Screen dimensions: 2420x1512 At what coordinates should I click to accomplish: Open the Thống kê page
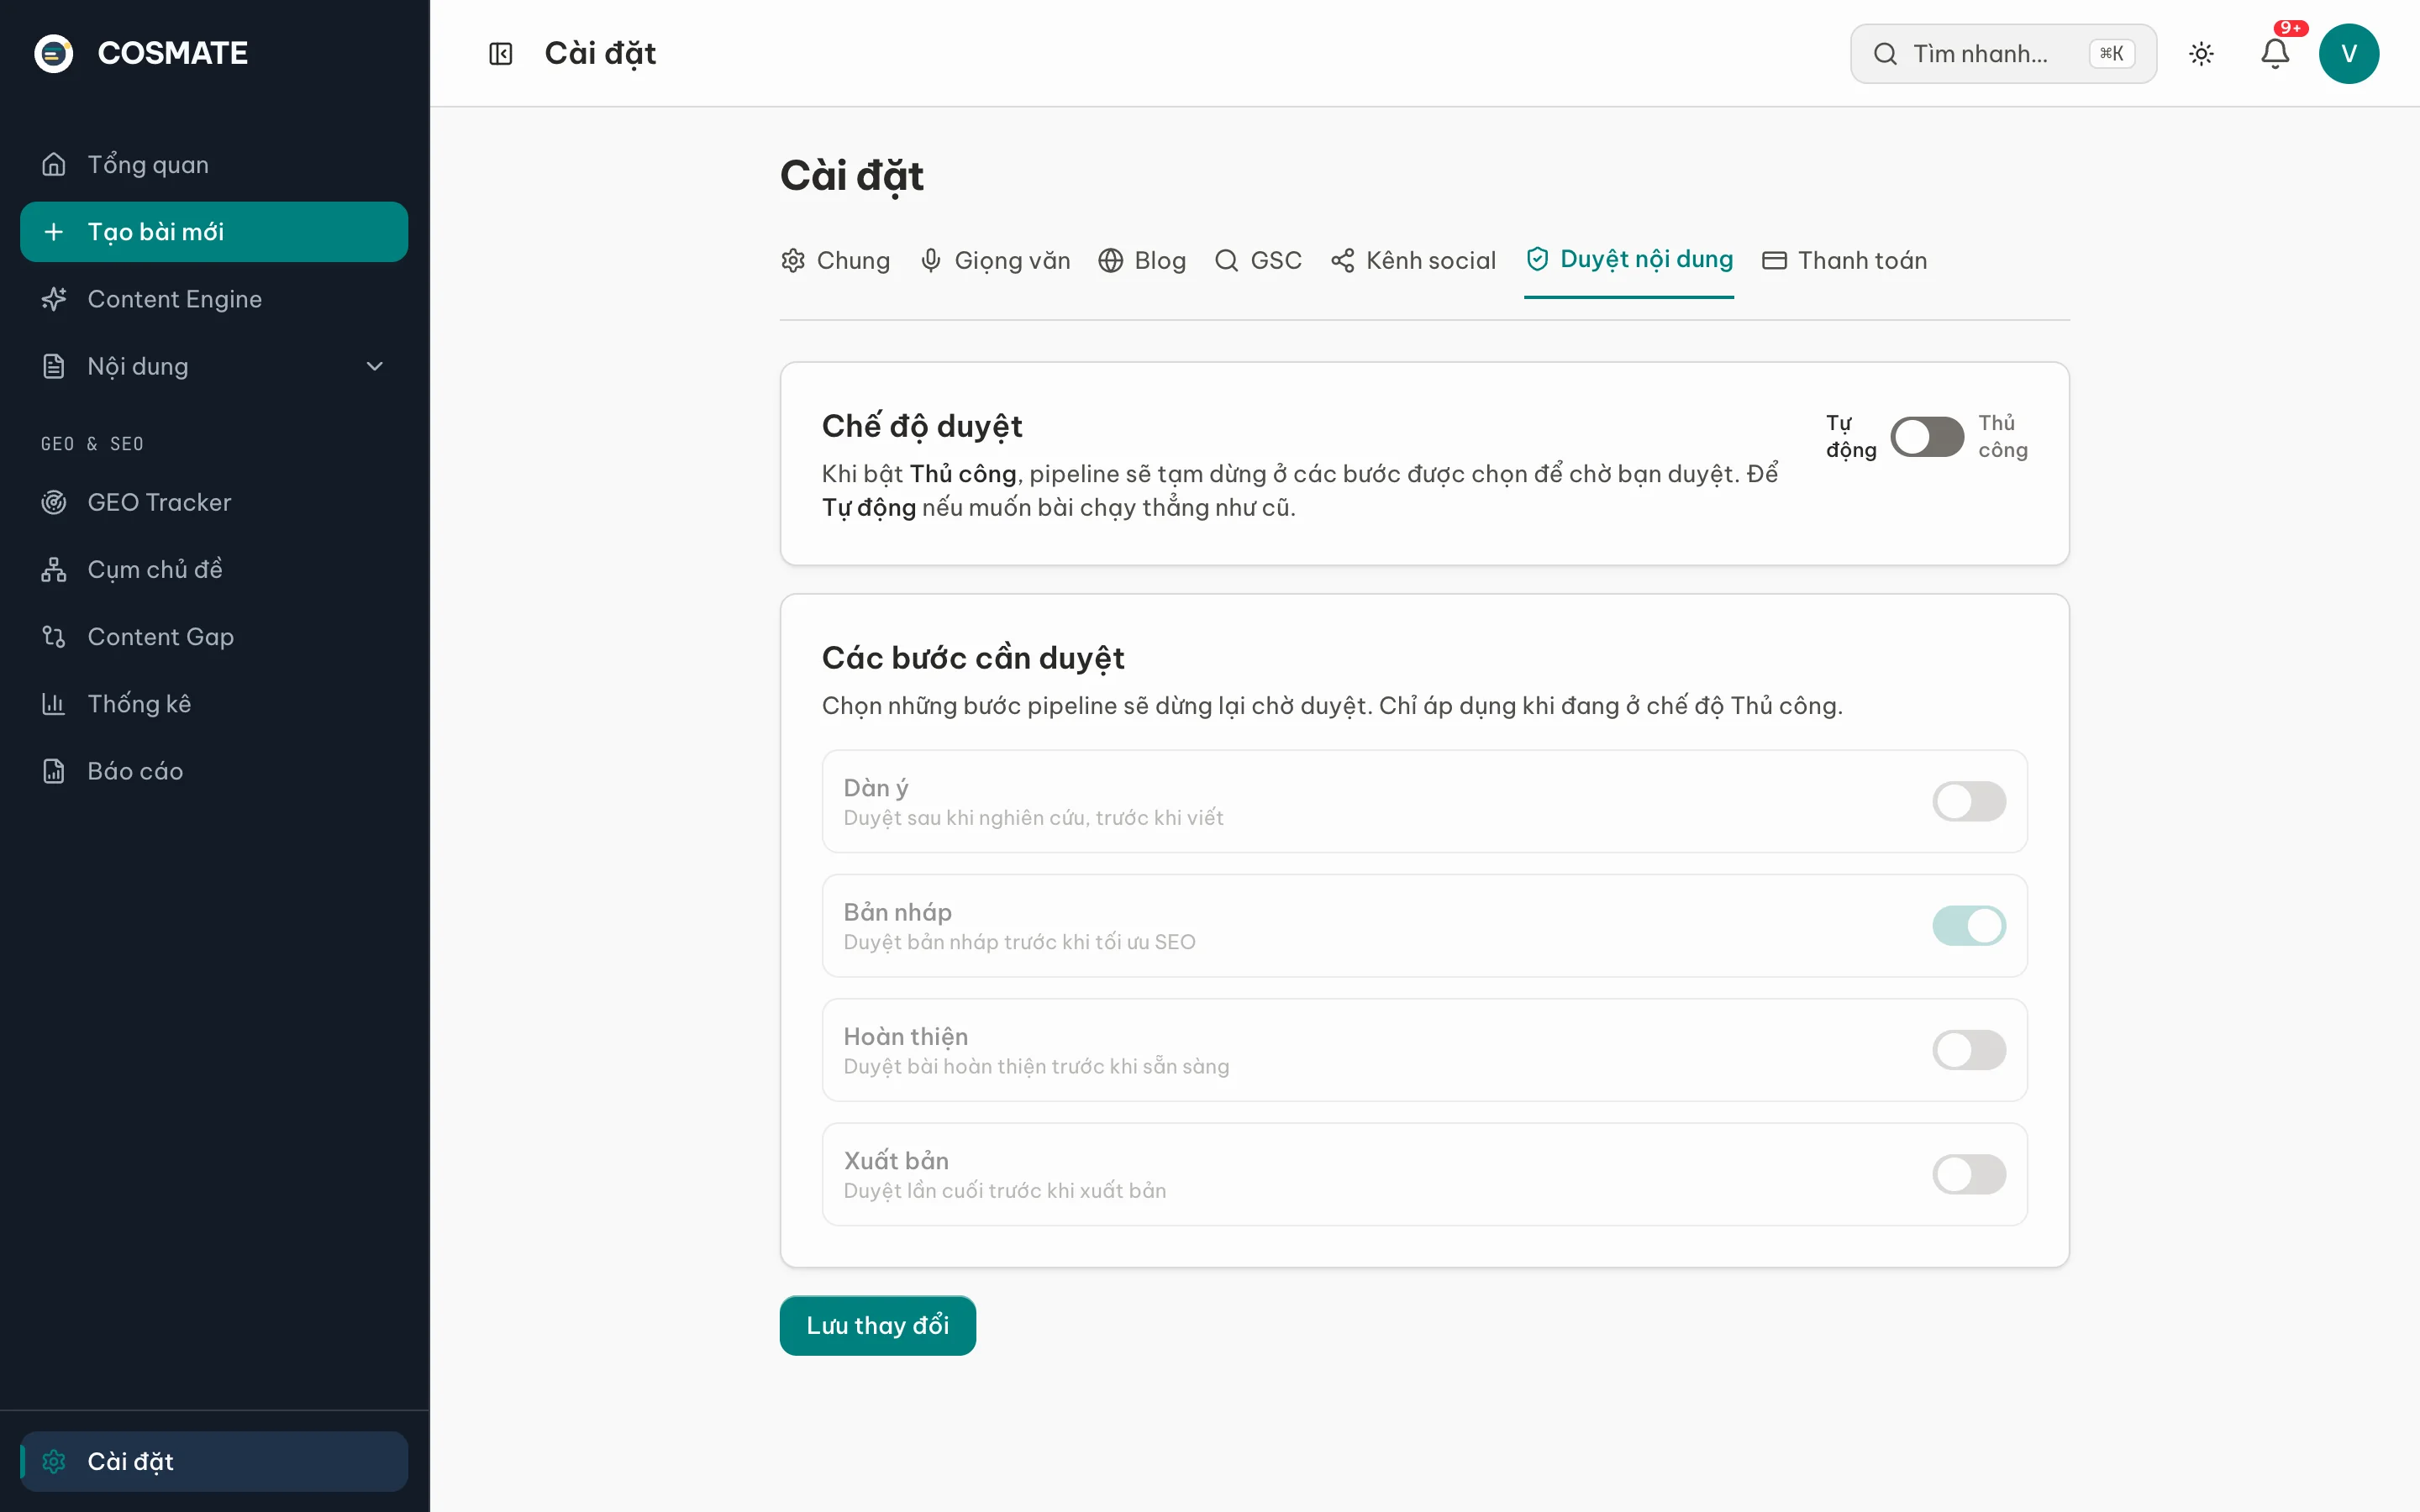tap(214, 704)
